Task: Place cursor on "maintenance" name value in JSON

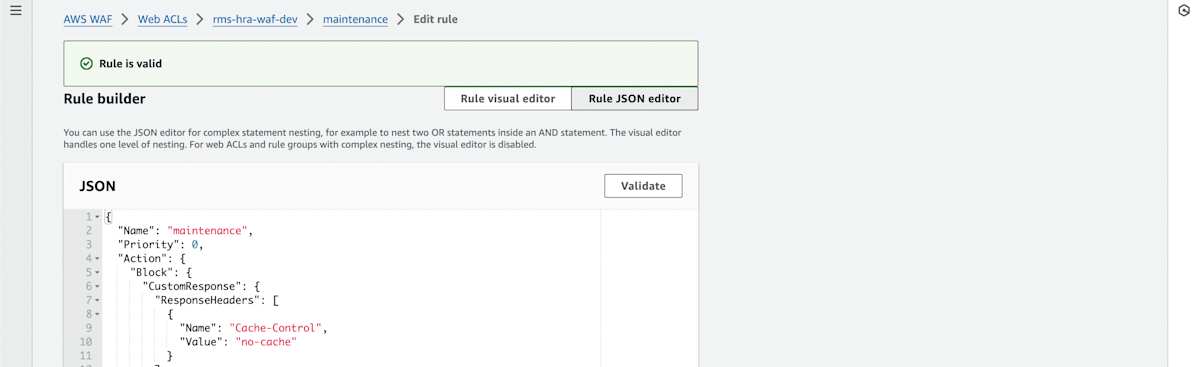Action: [208, 231]
